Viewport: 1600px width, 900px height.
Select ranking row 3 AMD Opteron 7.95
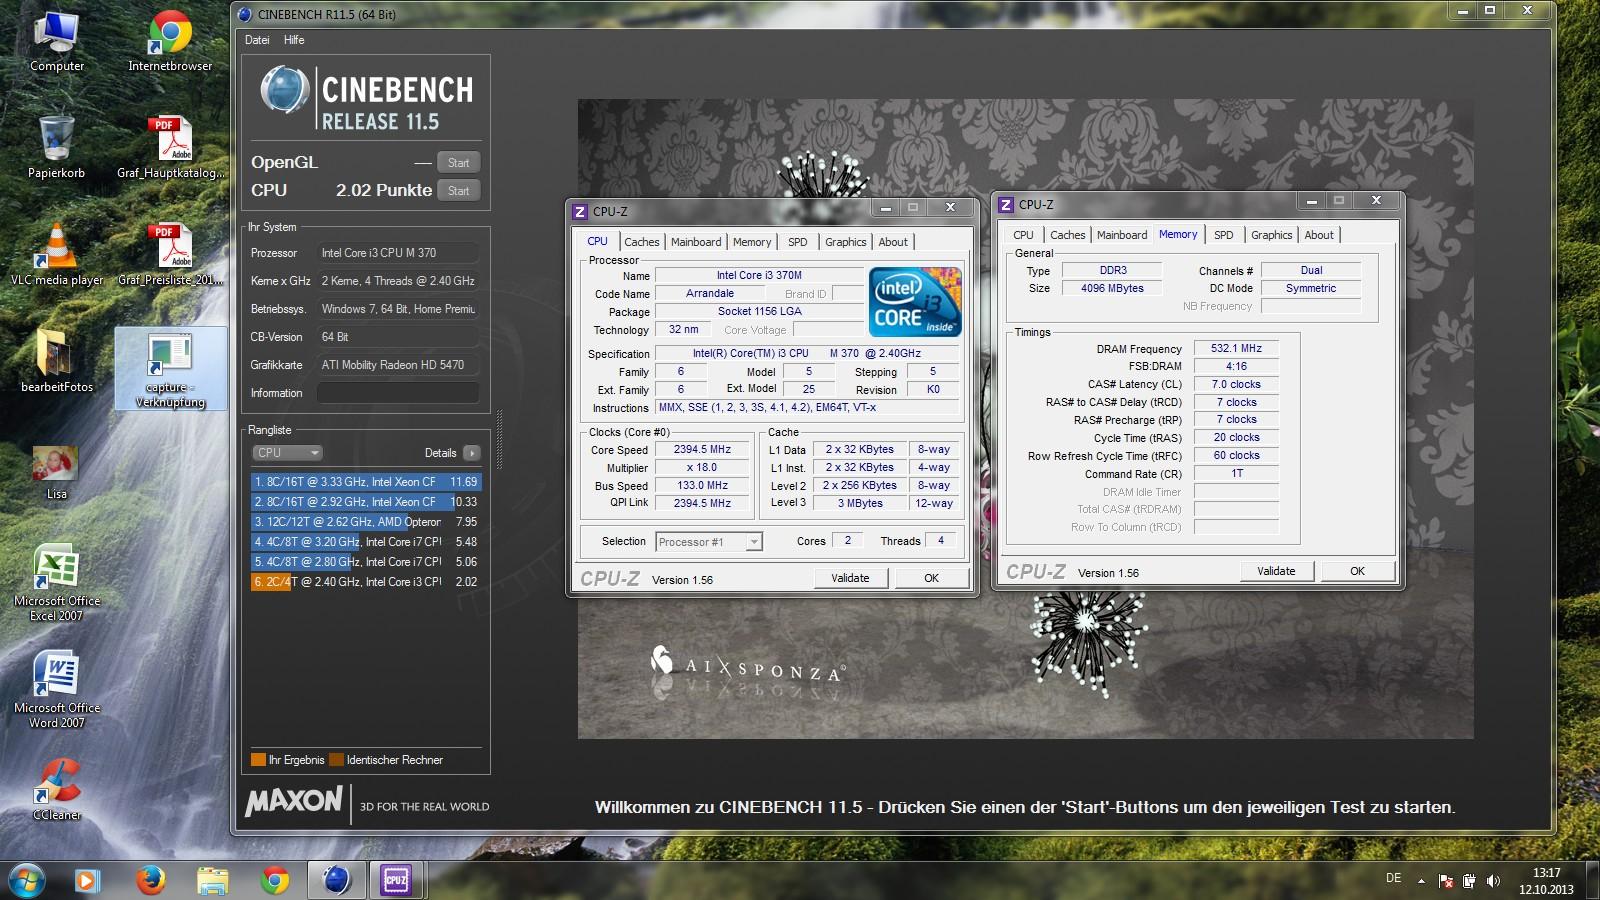[366, 522]
